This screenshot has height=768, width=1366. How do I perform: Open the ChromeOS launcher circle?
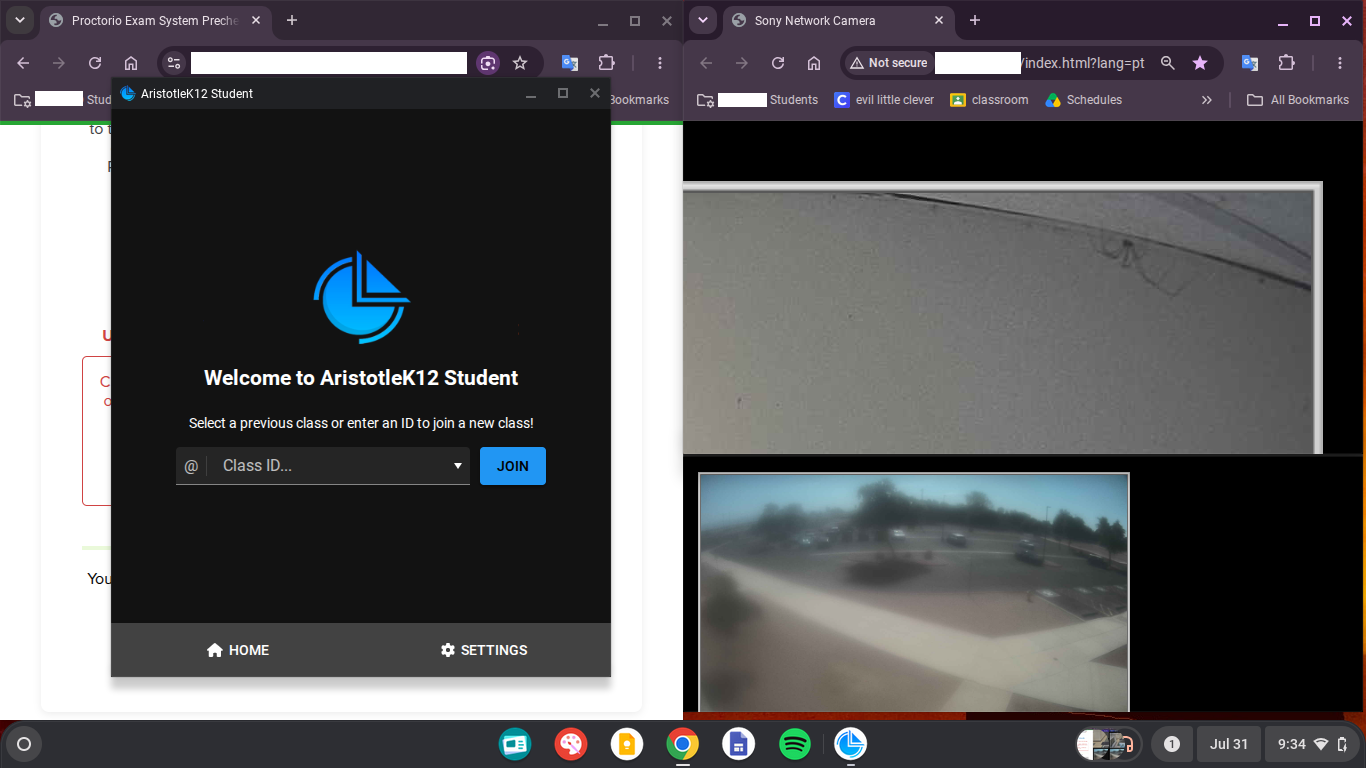click(24, 744)
